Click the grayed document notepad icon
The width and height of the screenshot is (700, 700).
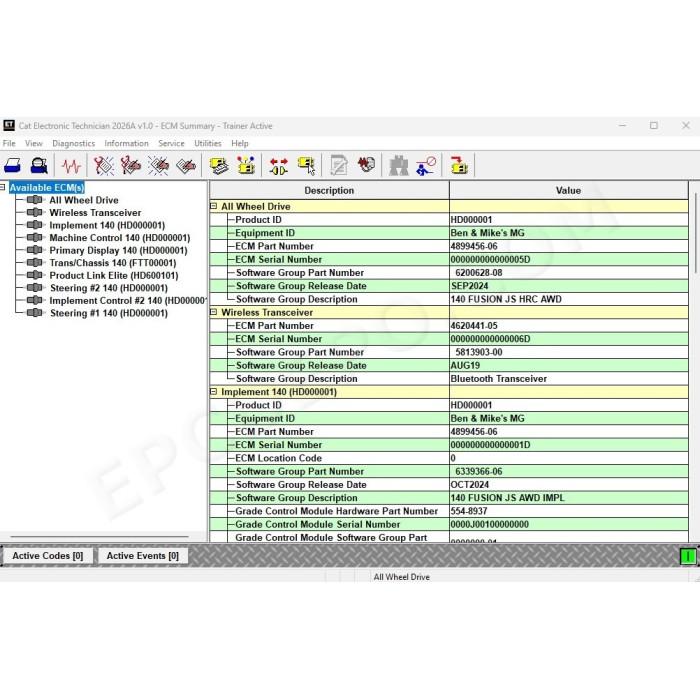(339, 166)
